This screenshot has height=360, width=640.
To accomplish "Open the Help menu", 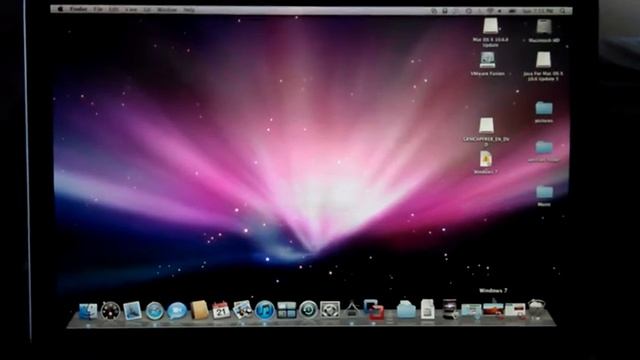I will pyautogui.click(x=189, y=10).
